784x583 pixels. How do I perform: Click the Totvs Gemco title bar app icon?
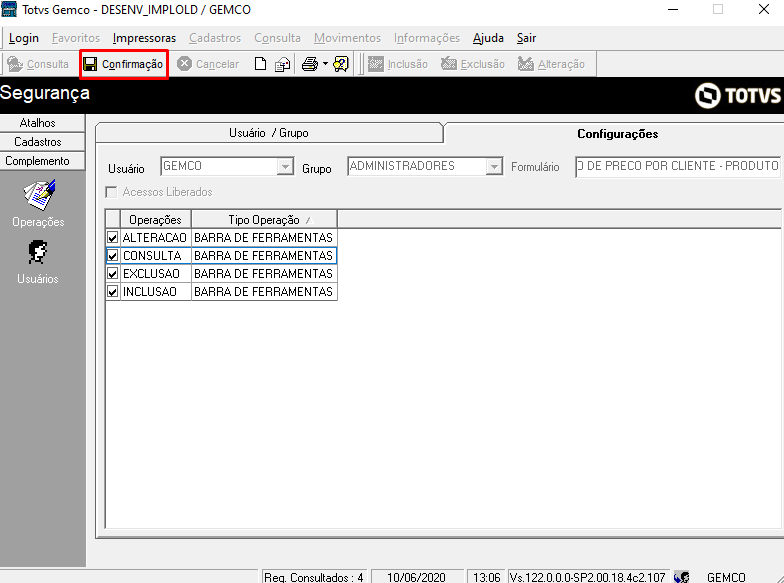pyautogui.click(x=9, y=9)
